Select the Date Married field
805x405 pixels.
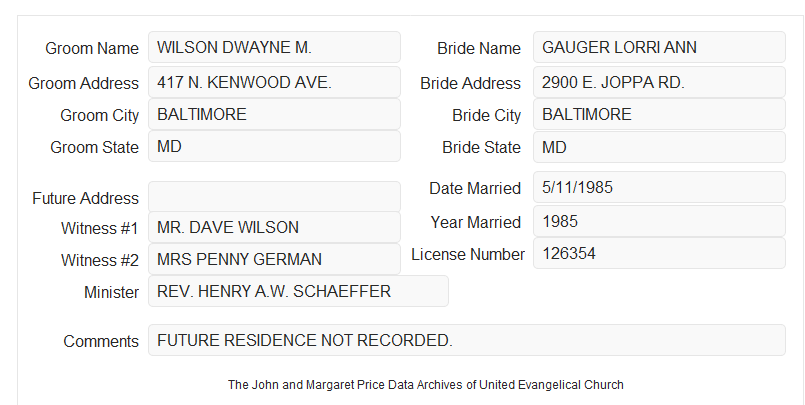point(659,187)
